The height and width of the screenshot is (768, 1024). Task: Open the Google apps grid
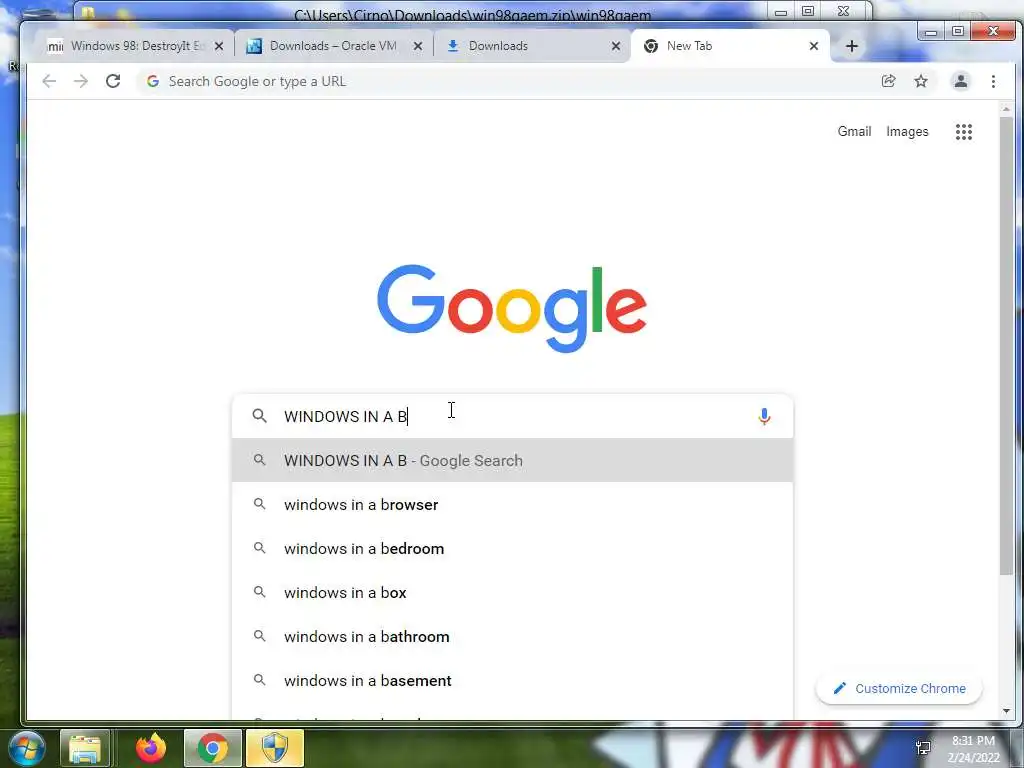pos(964,131)
